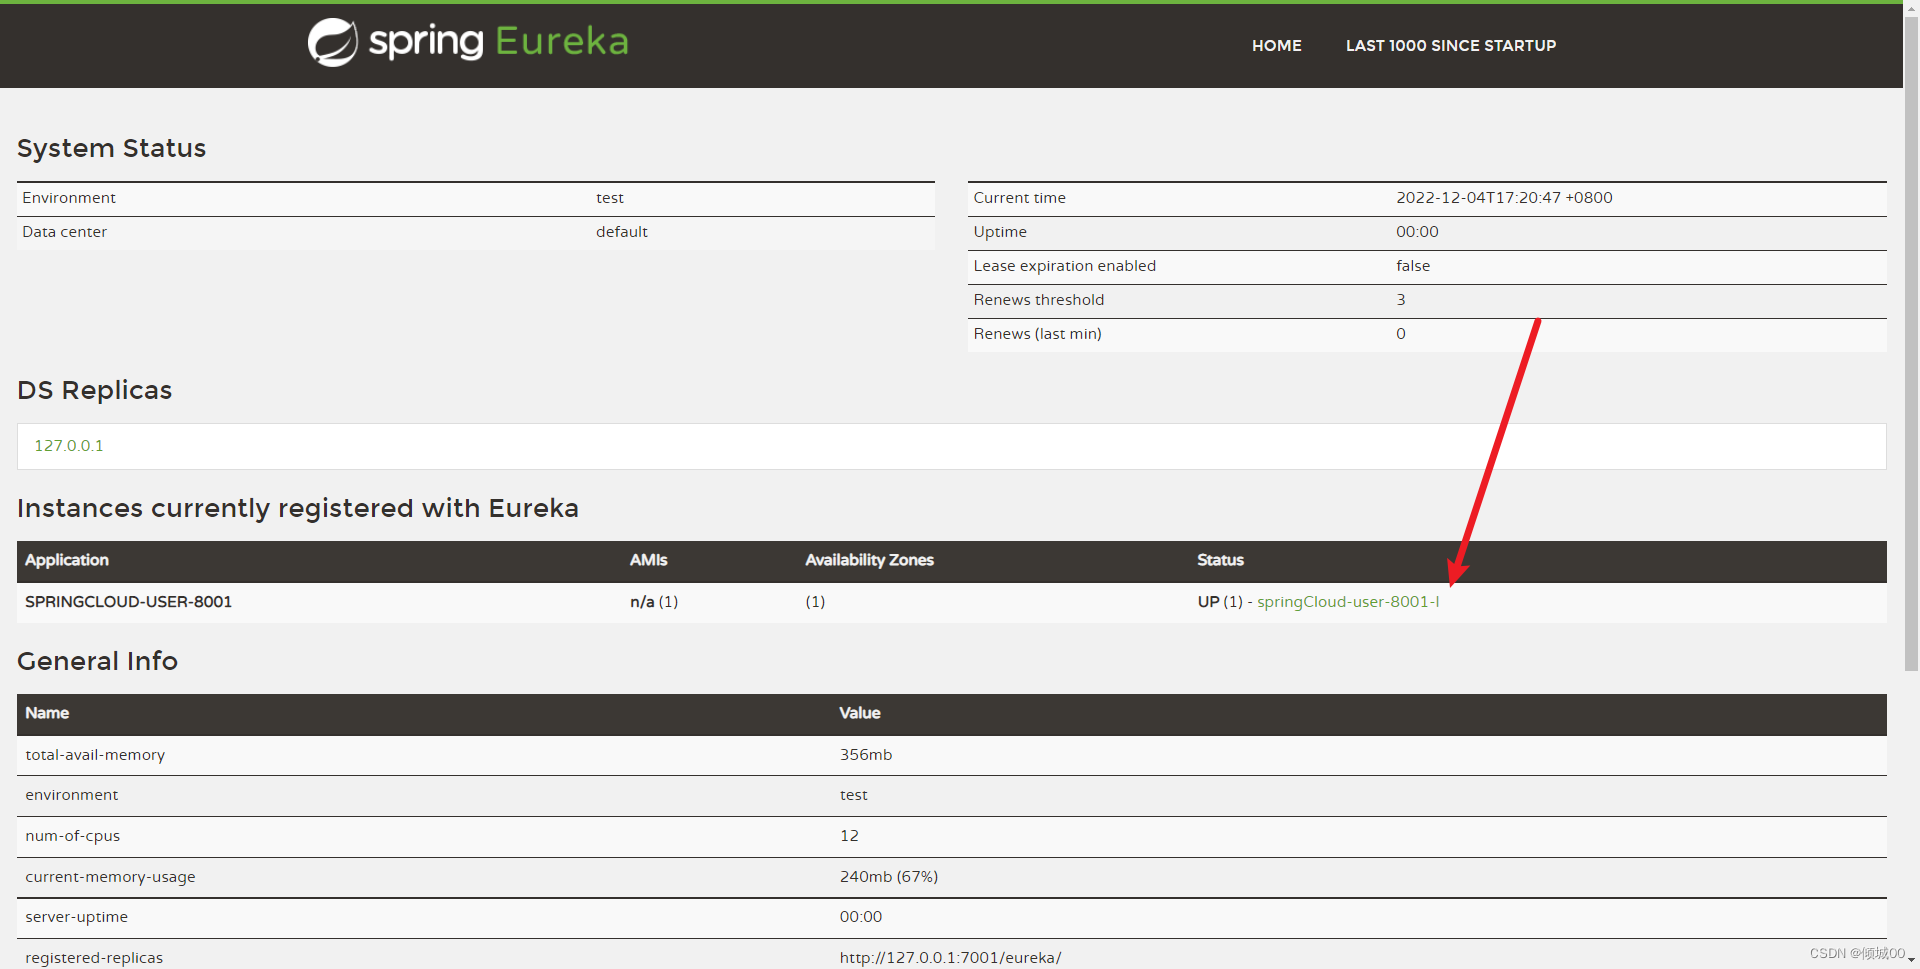
Task: Click the current-memory-usage row name
Action: click(110, 877)
